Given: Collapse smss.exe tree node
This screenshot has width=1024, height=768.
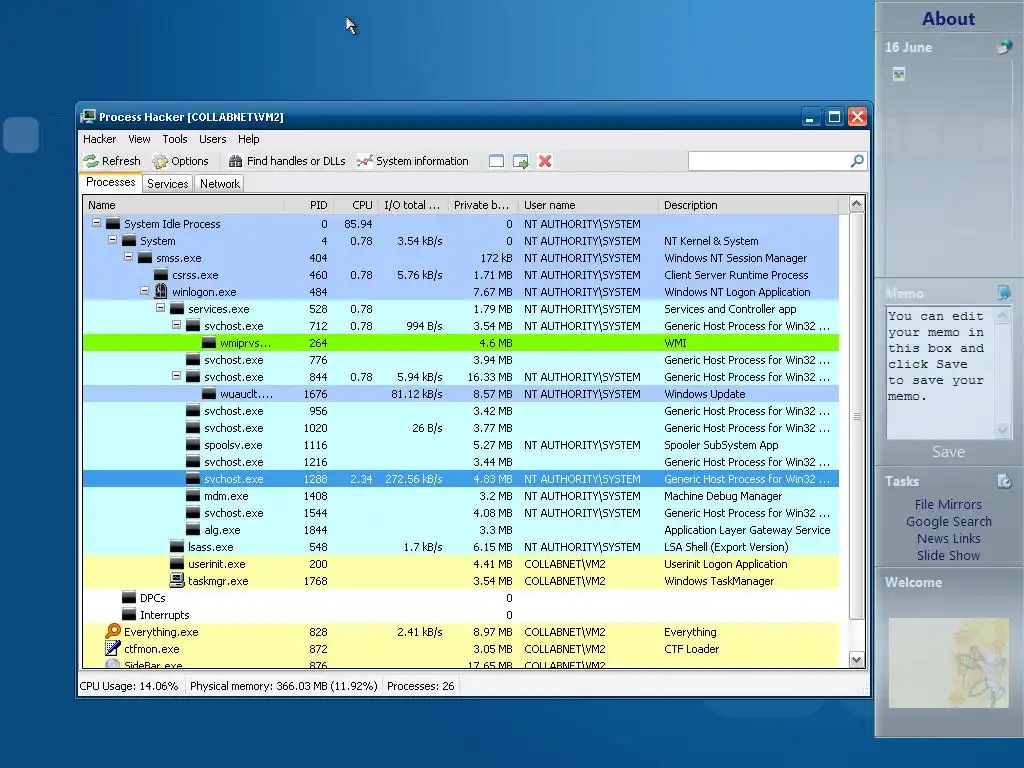Looking at the screenshot, I should (x=129, y=257).
